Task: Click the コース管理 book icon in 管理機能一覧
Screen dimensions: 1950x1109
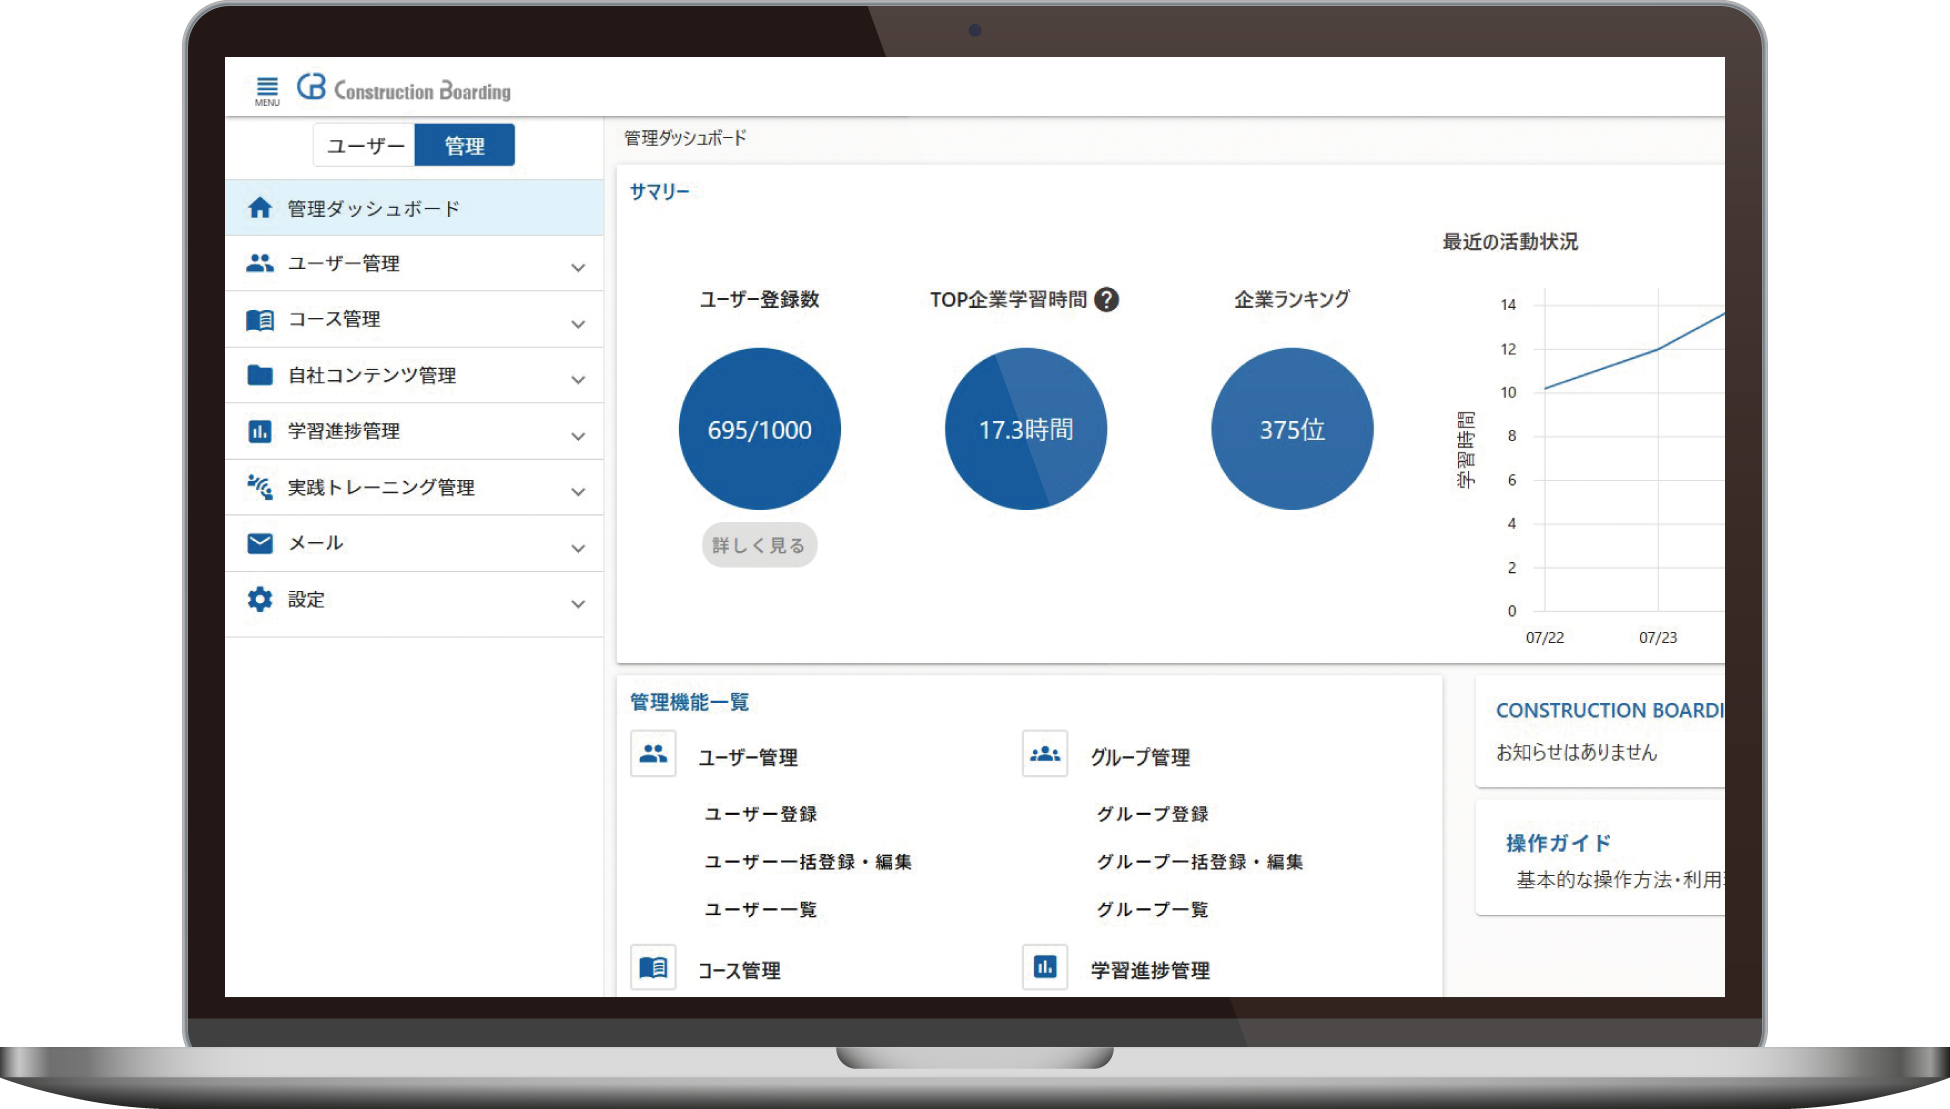Action: click(653, 967)
